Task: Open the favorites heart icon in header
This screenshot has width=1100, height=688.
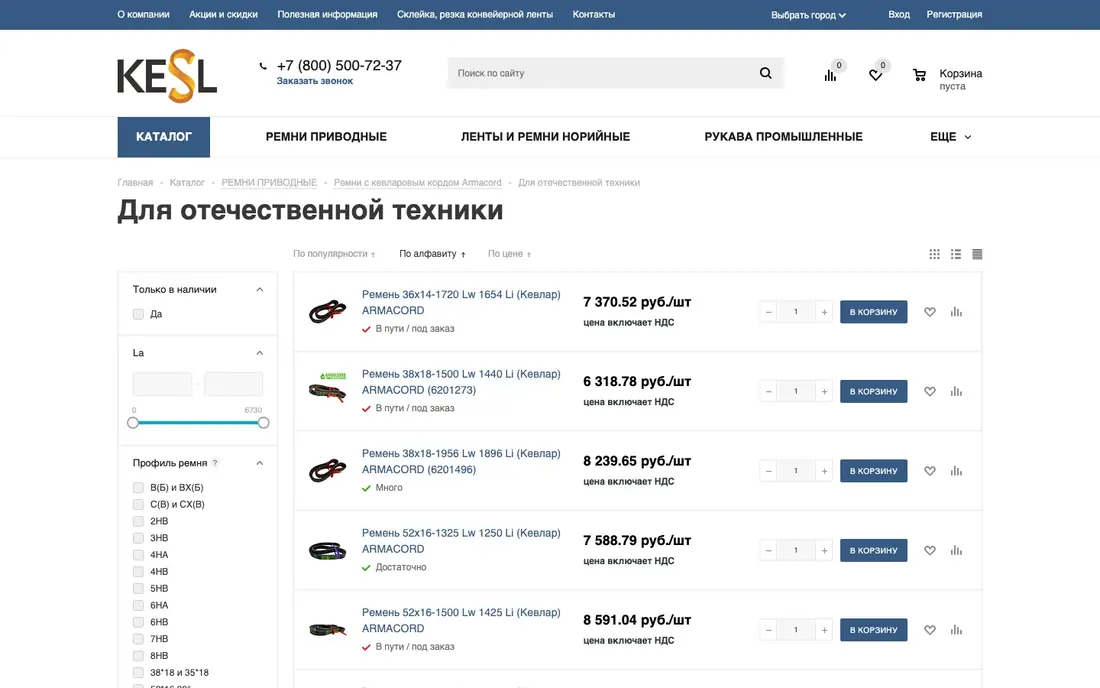Action: click(876, 75)
